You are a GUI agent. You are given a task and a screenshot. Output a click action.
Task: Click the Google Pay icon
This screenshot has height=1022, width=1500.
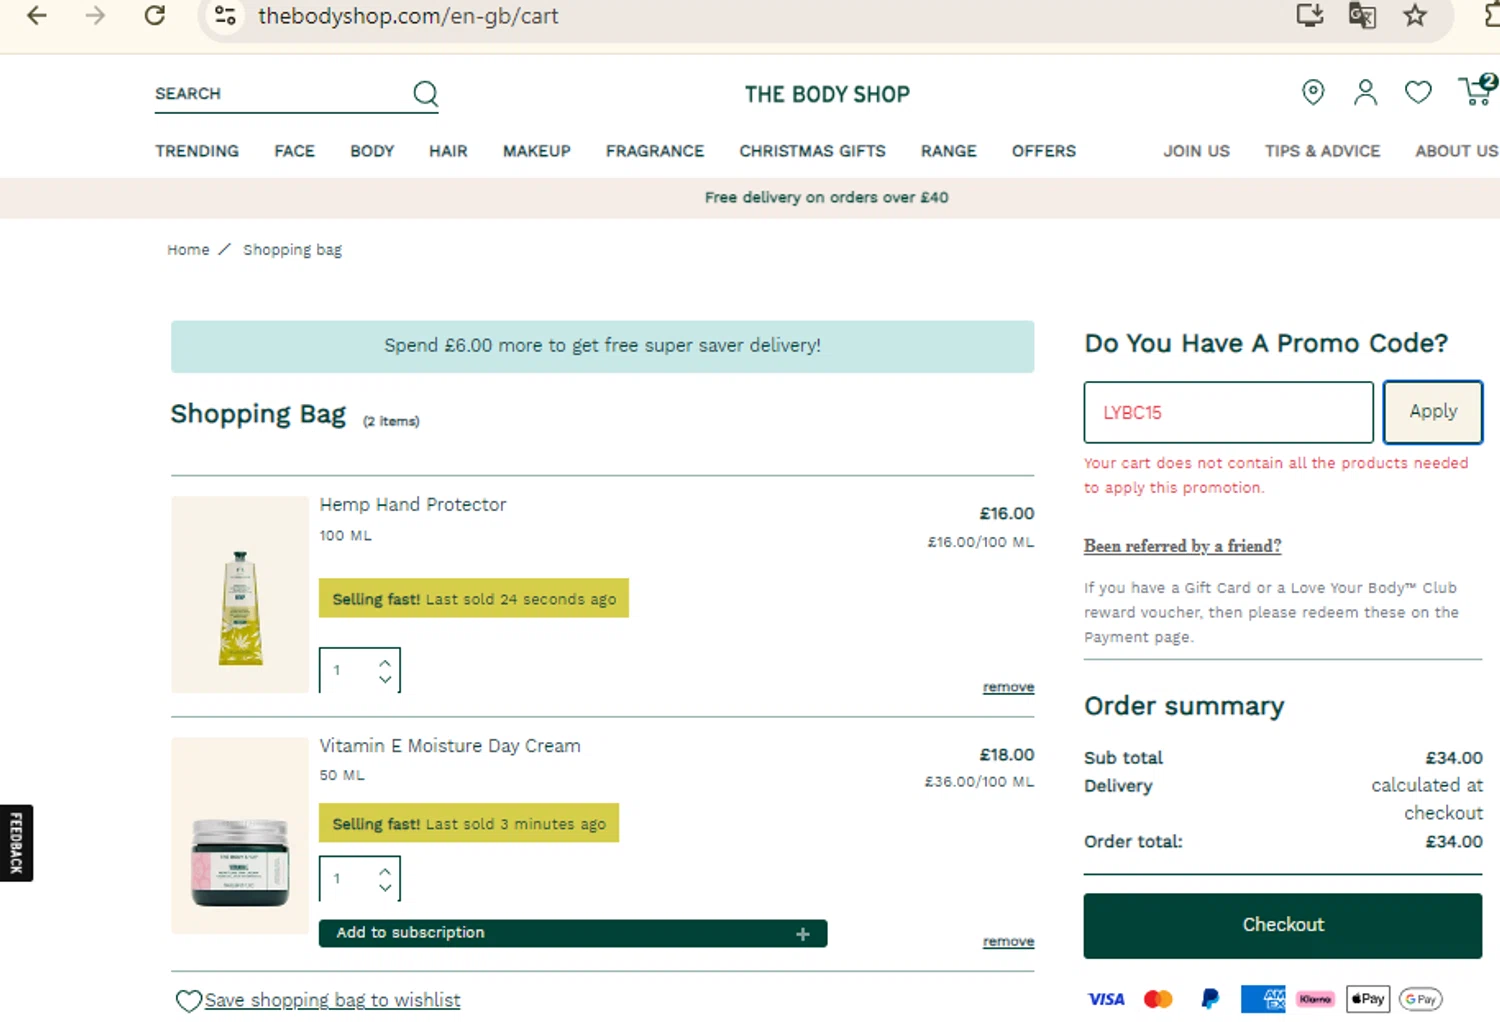pos(1420,999)
